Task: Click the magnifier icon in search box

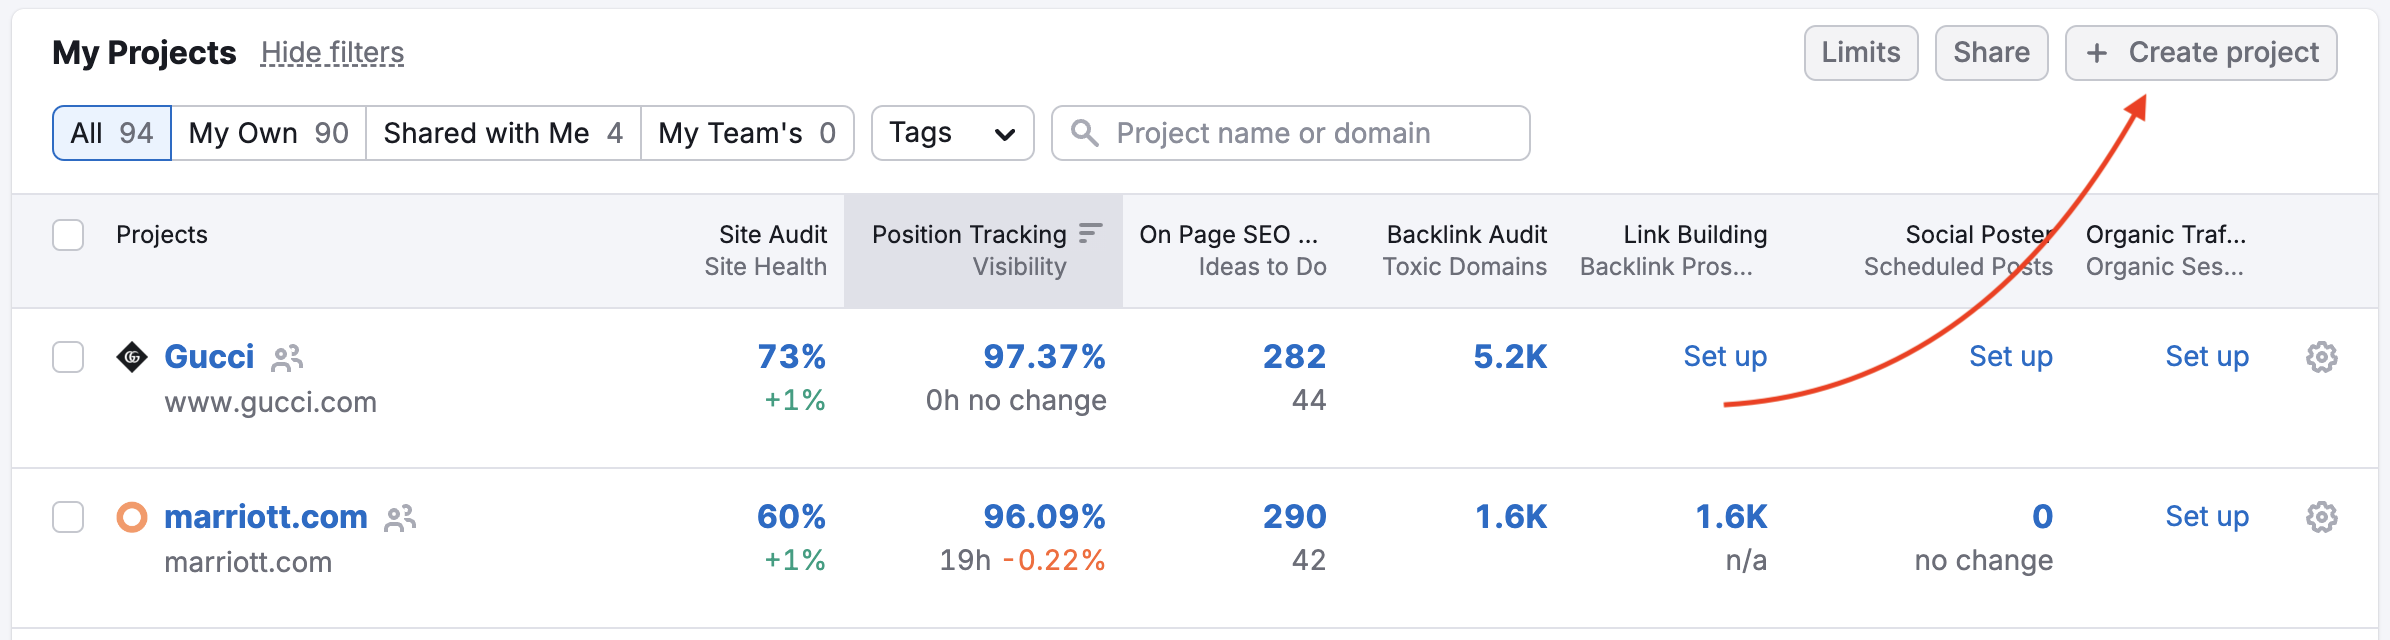Action: pyautogui.click(x=1084, y=132)
